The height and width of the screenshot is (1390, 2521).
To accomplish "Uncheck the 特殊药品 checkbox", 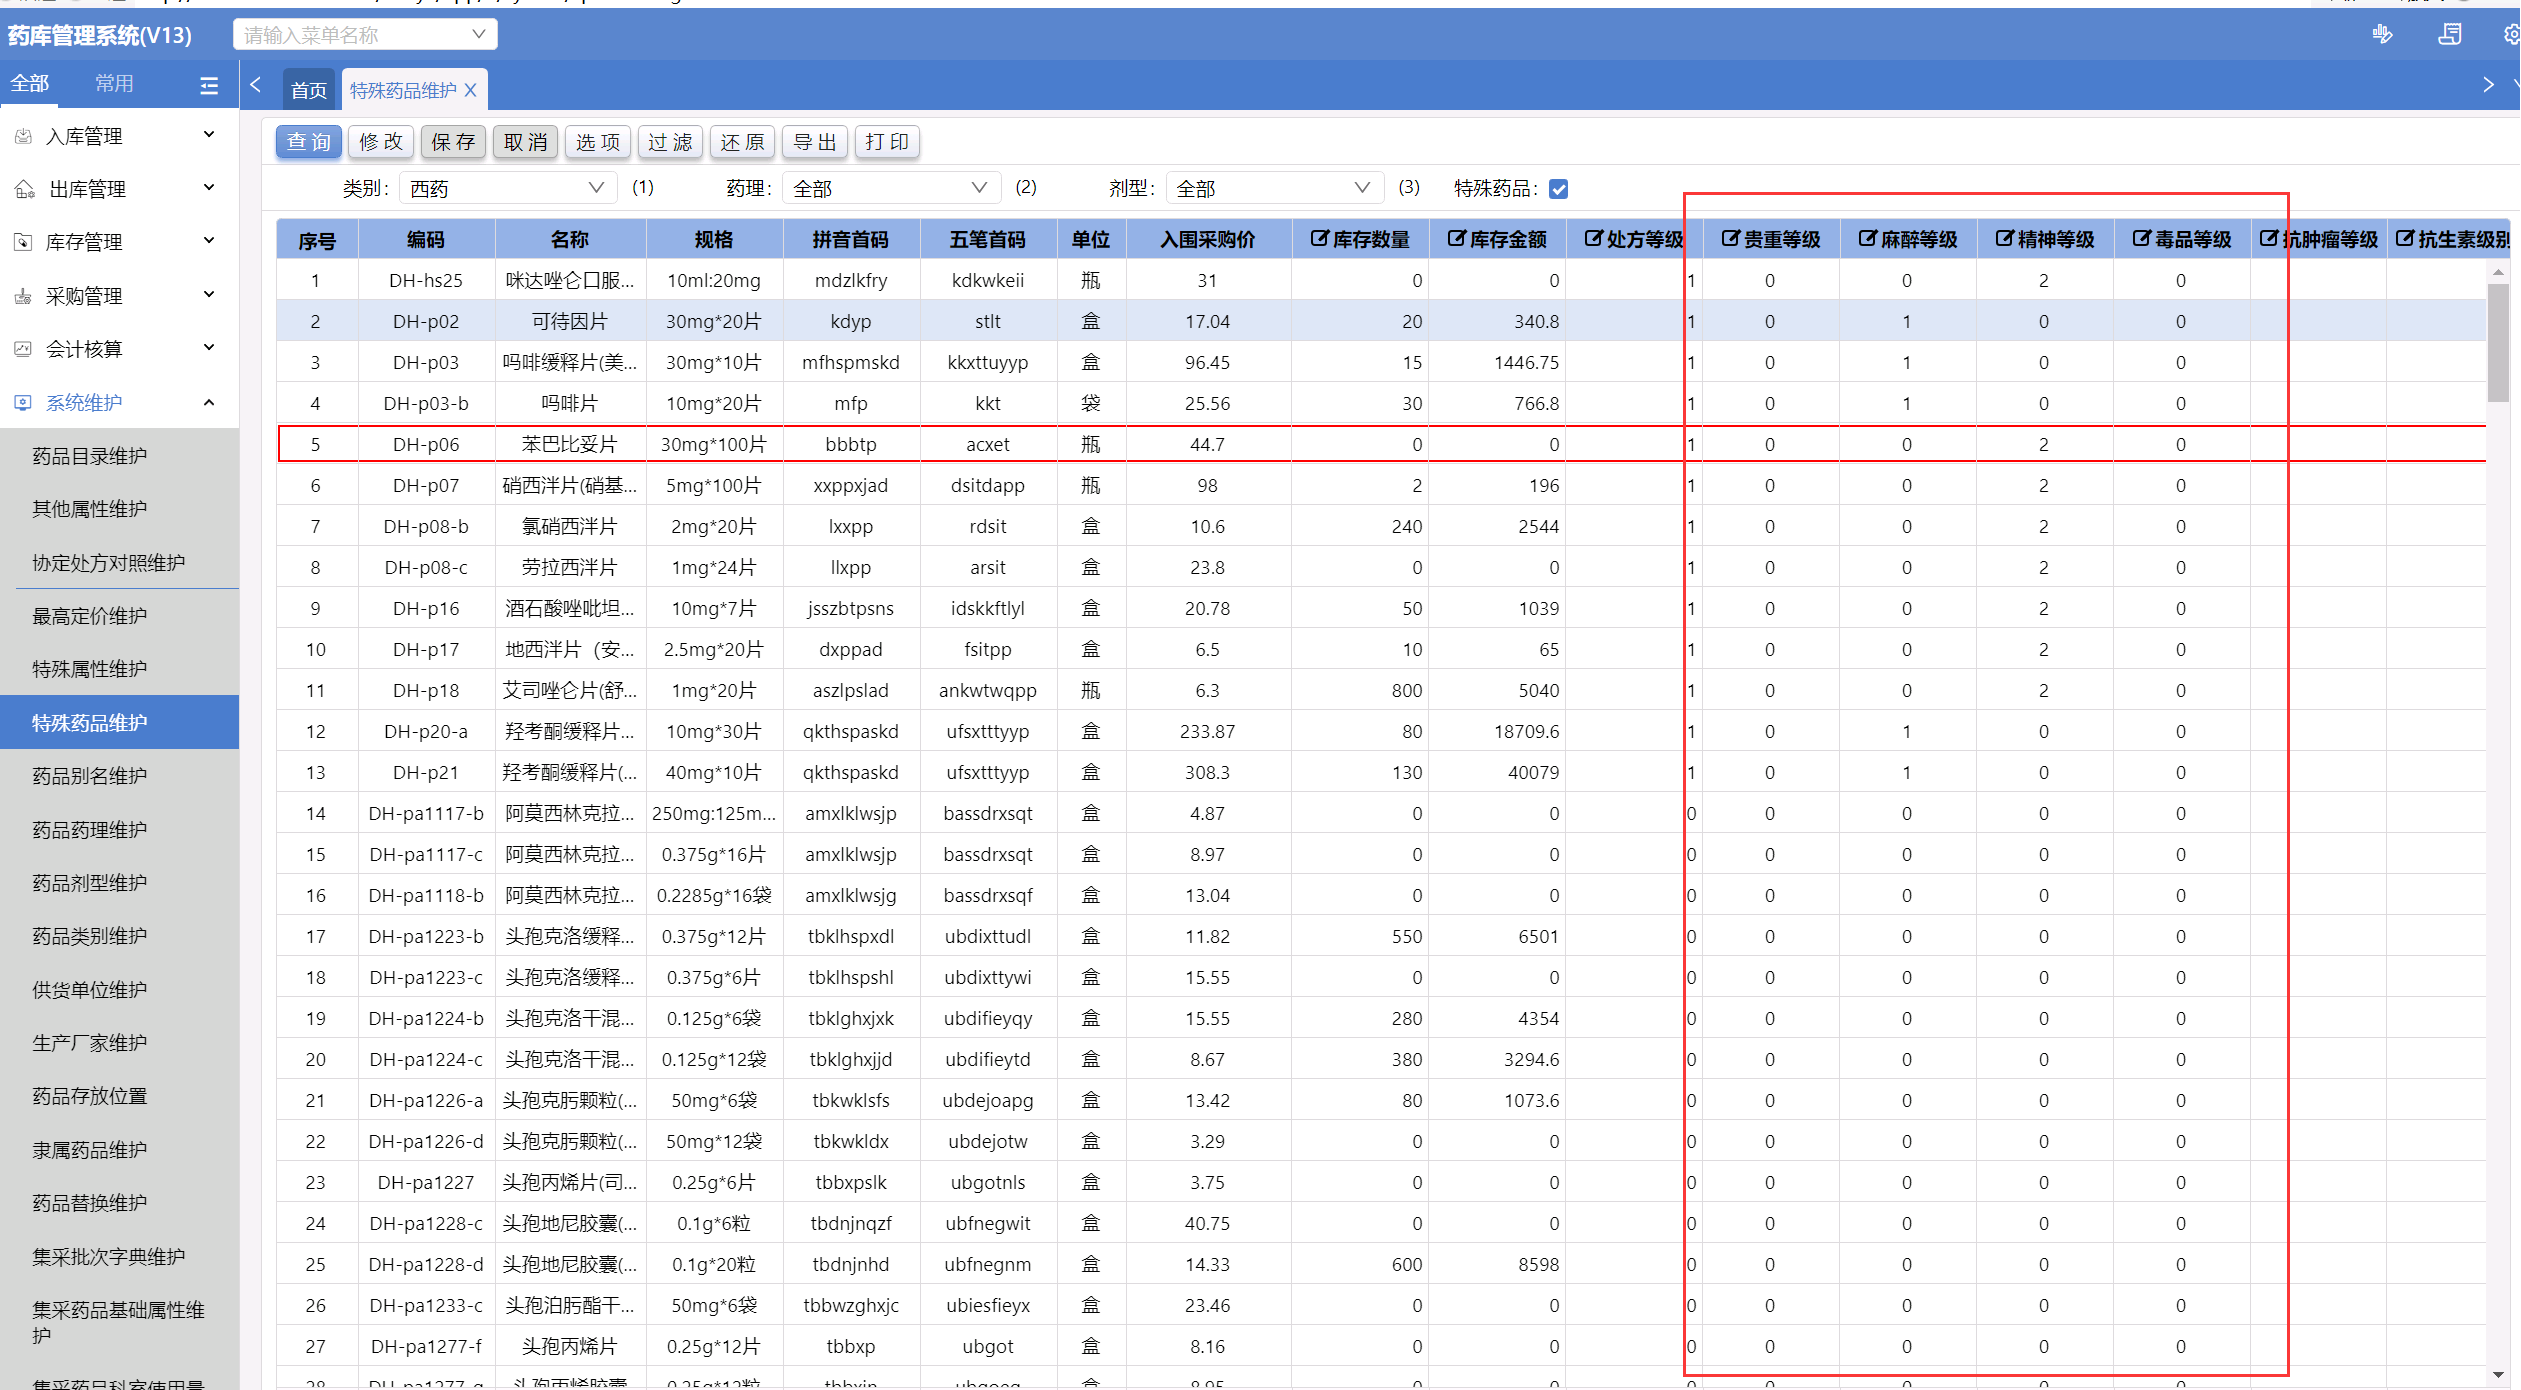I will pyautogui.click(x=1558, y=189).
